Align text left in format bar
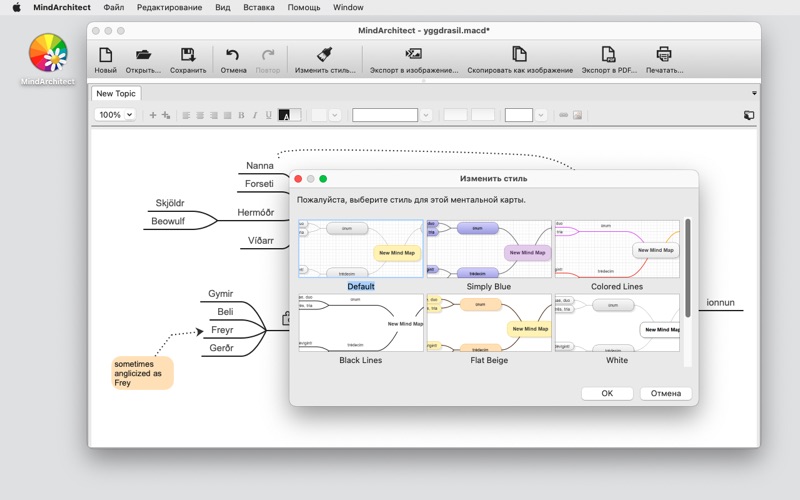 coord(186,115)
